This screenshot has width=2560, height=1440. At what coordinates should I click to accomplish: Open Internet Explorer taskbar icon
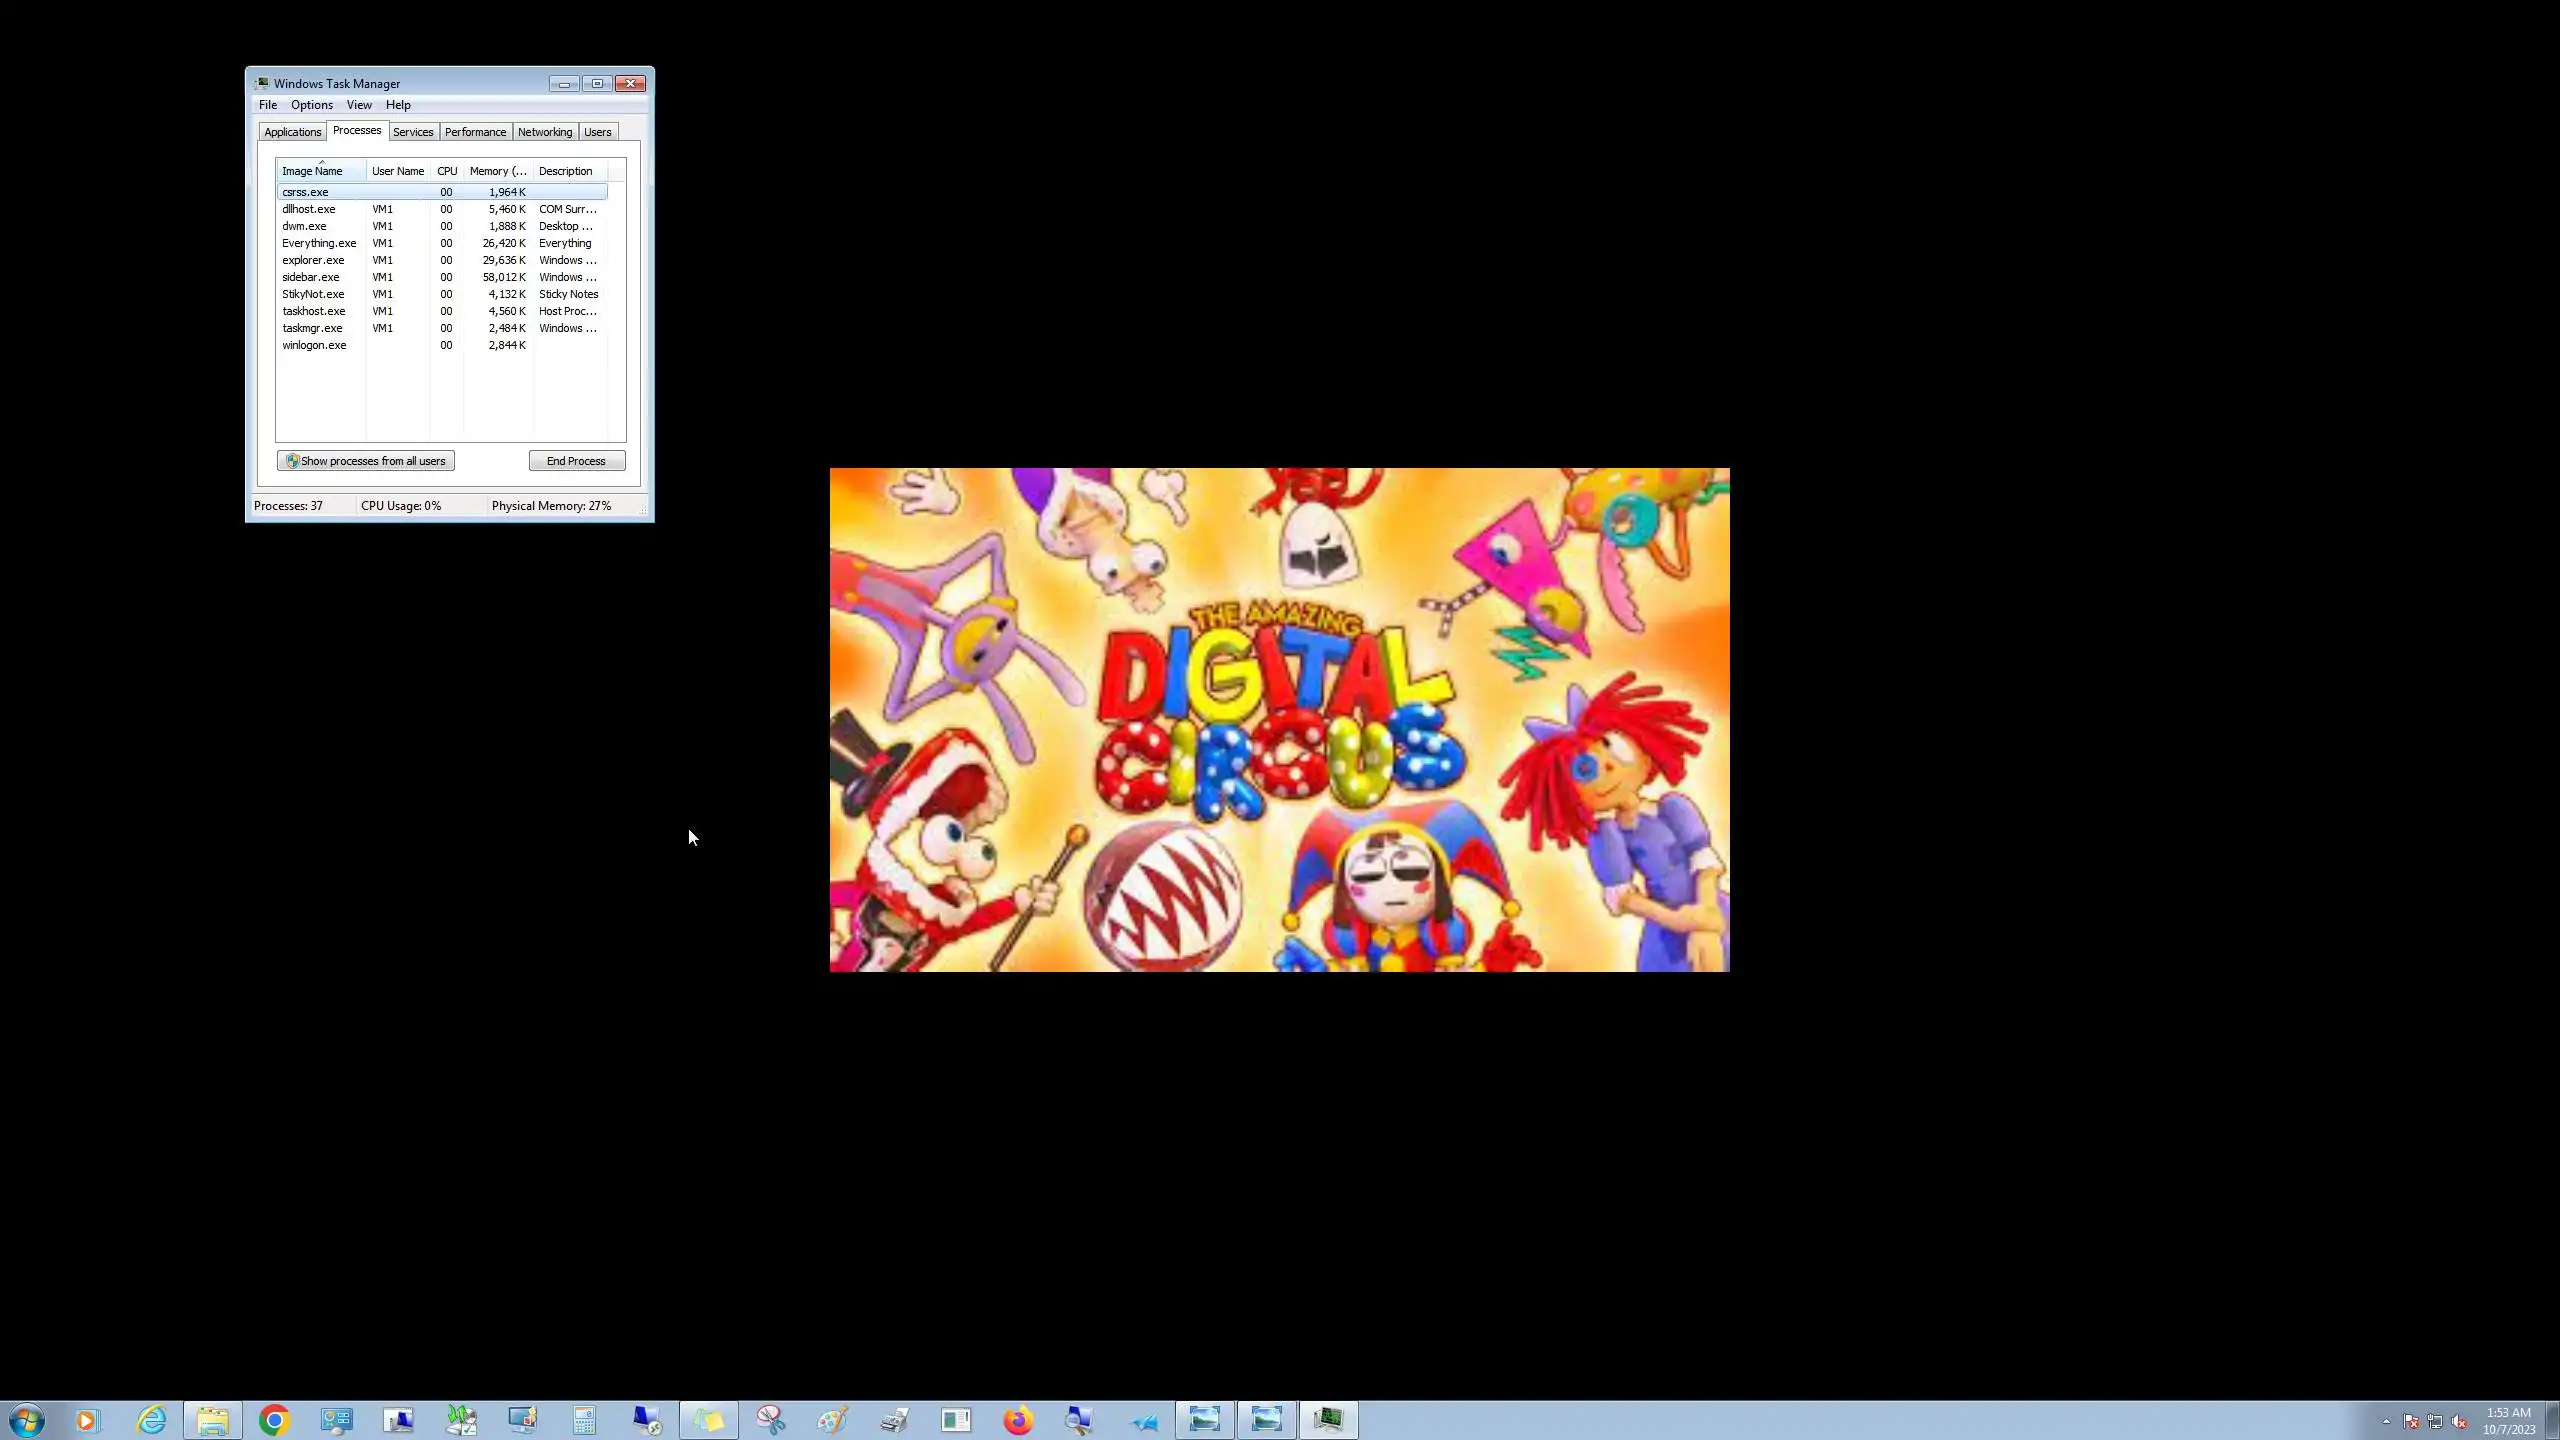pos(151,1420)
